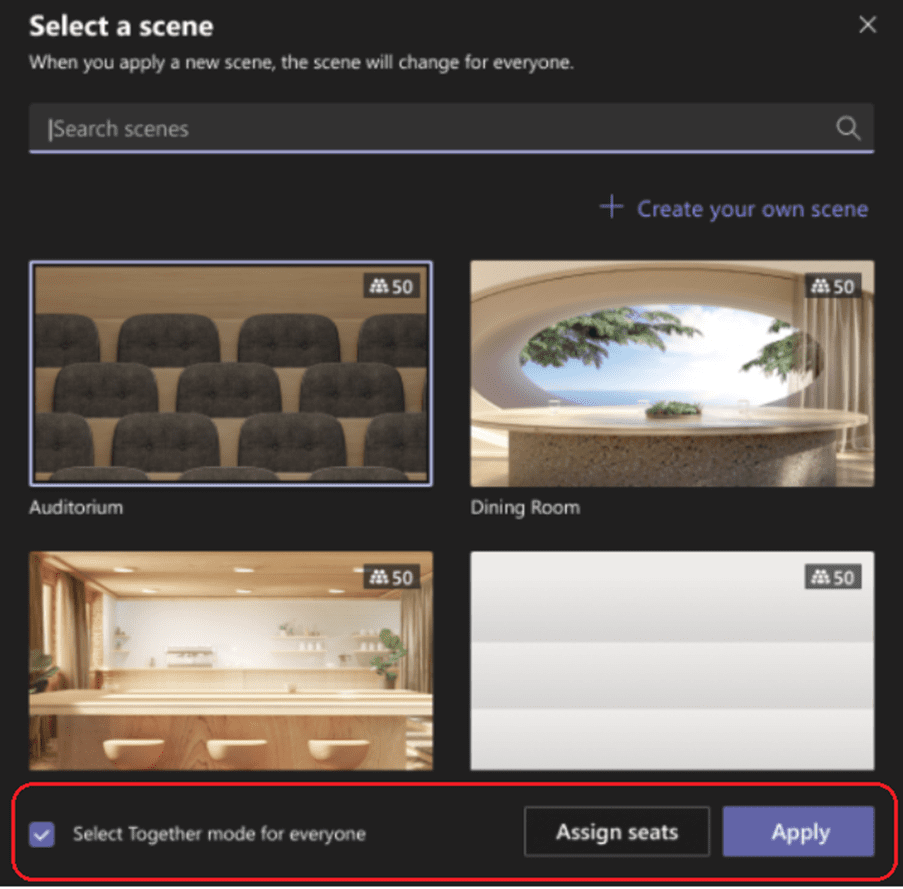This screenshot has height=889, width=903.
Task: Click the magnifying glass search icon
Action: point(847,128)
